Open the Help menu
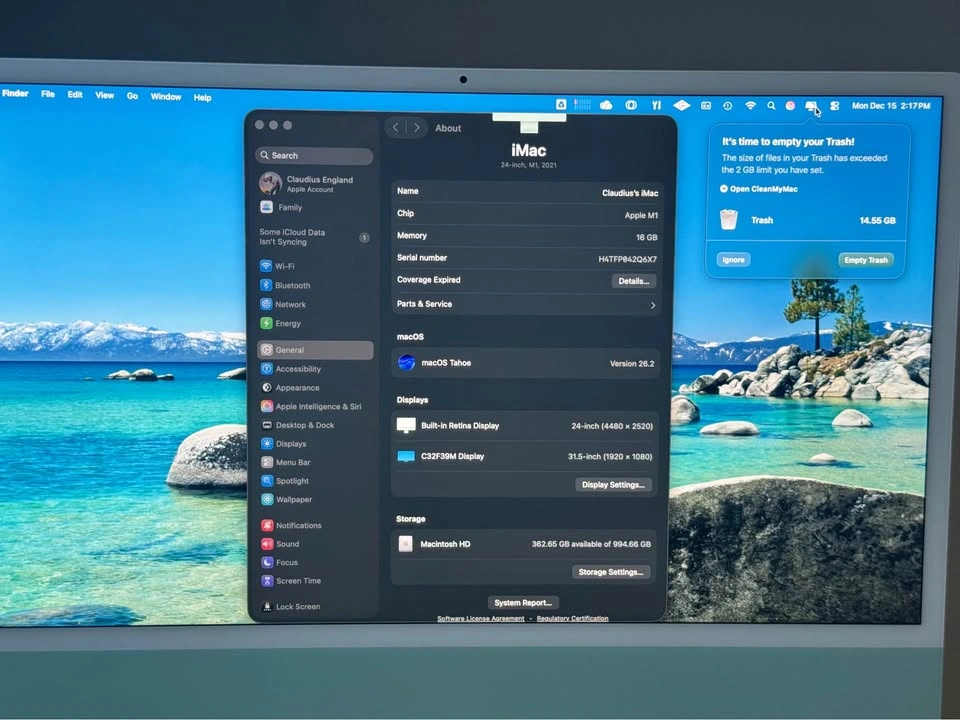The height and width of the screenshot is (720, 960). [x=203, y=97]
